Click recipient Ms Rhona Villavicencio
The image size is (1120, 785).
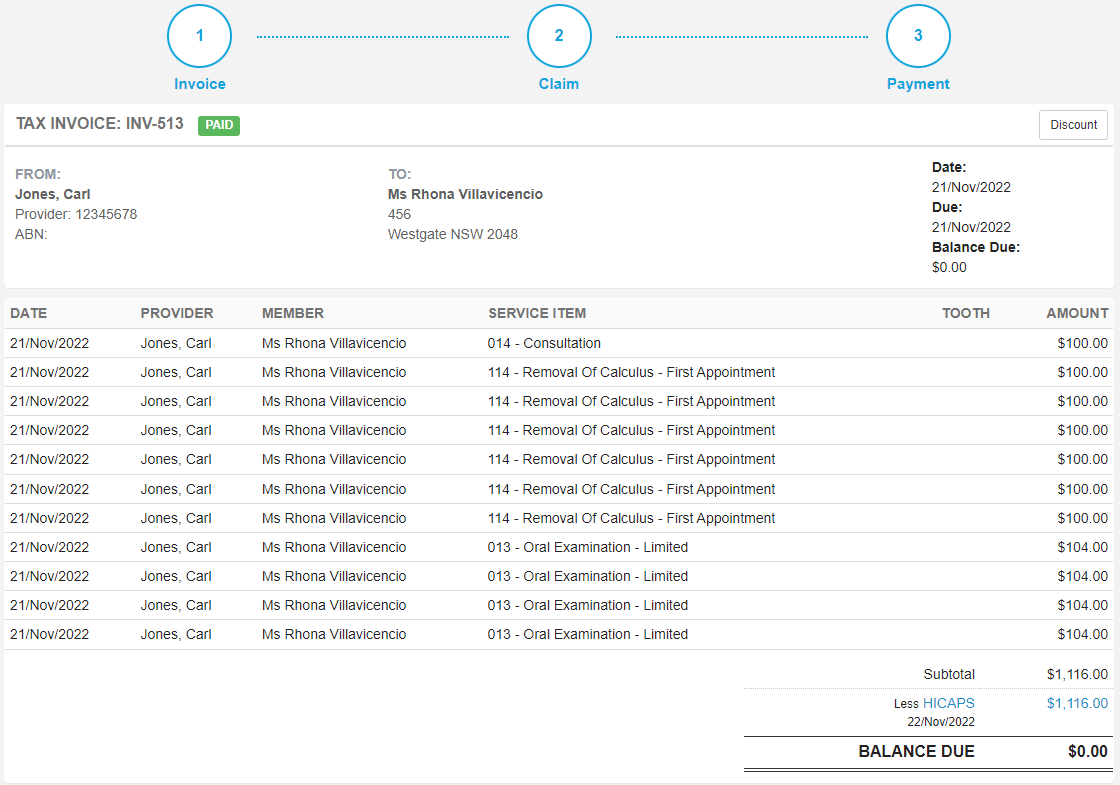[x=465, y=194]
